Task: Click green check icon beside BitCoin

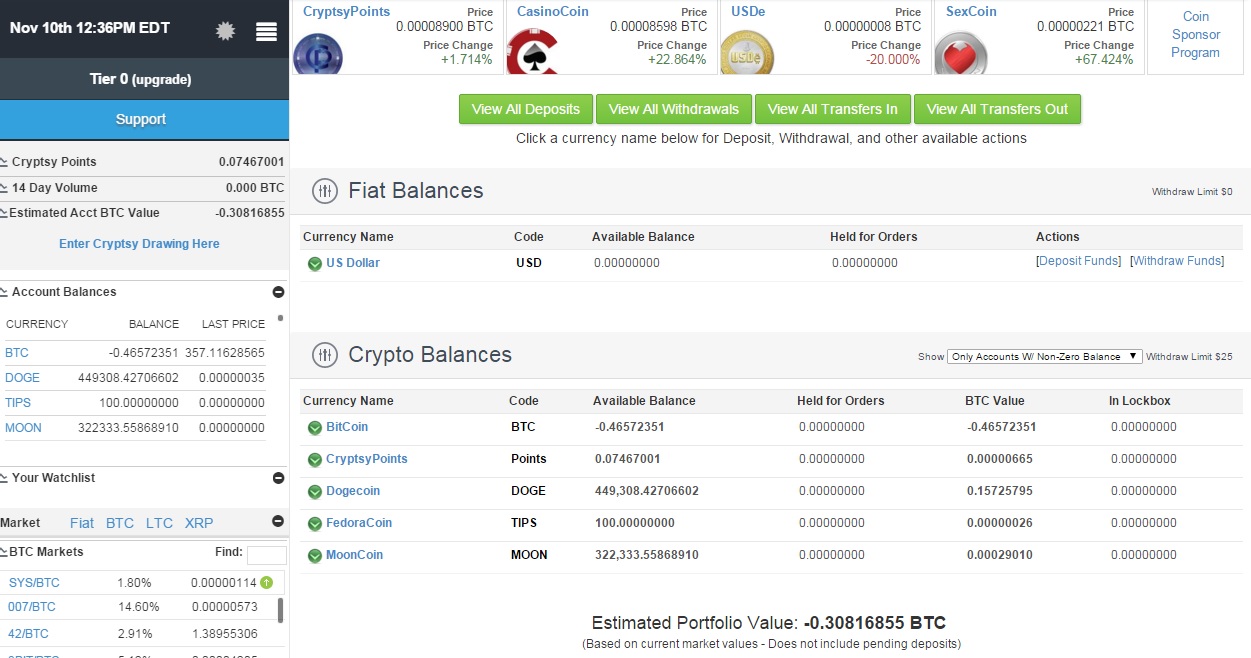Action: point(314,428)
